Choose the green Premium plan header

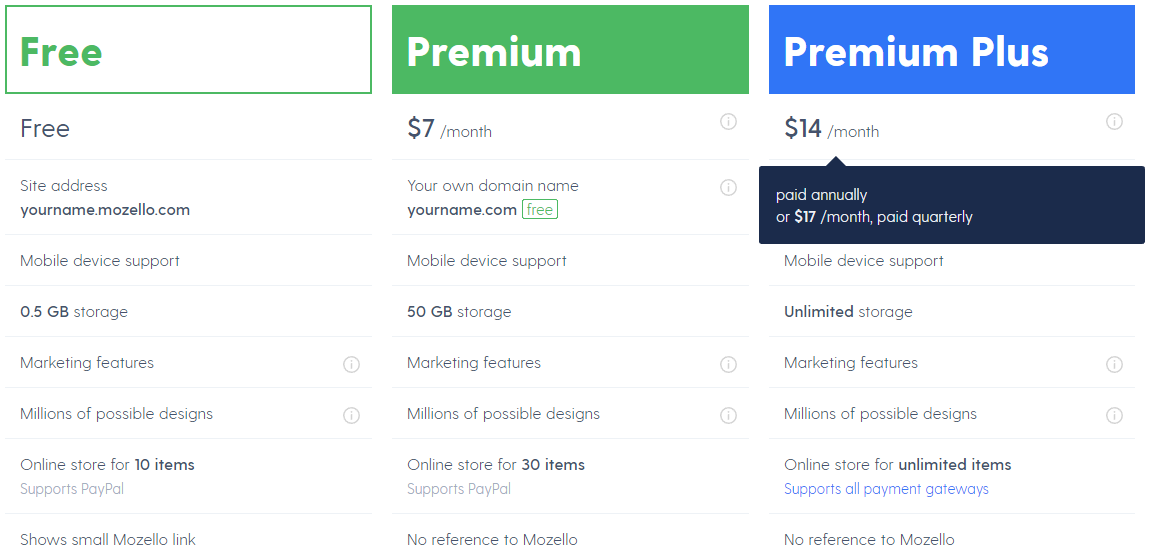(570, 50)
